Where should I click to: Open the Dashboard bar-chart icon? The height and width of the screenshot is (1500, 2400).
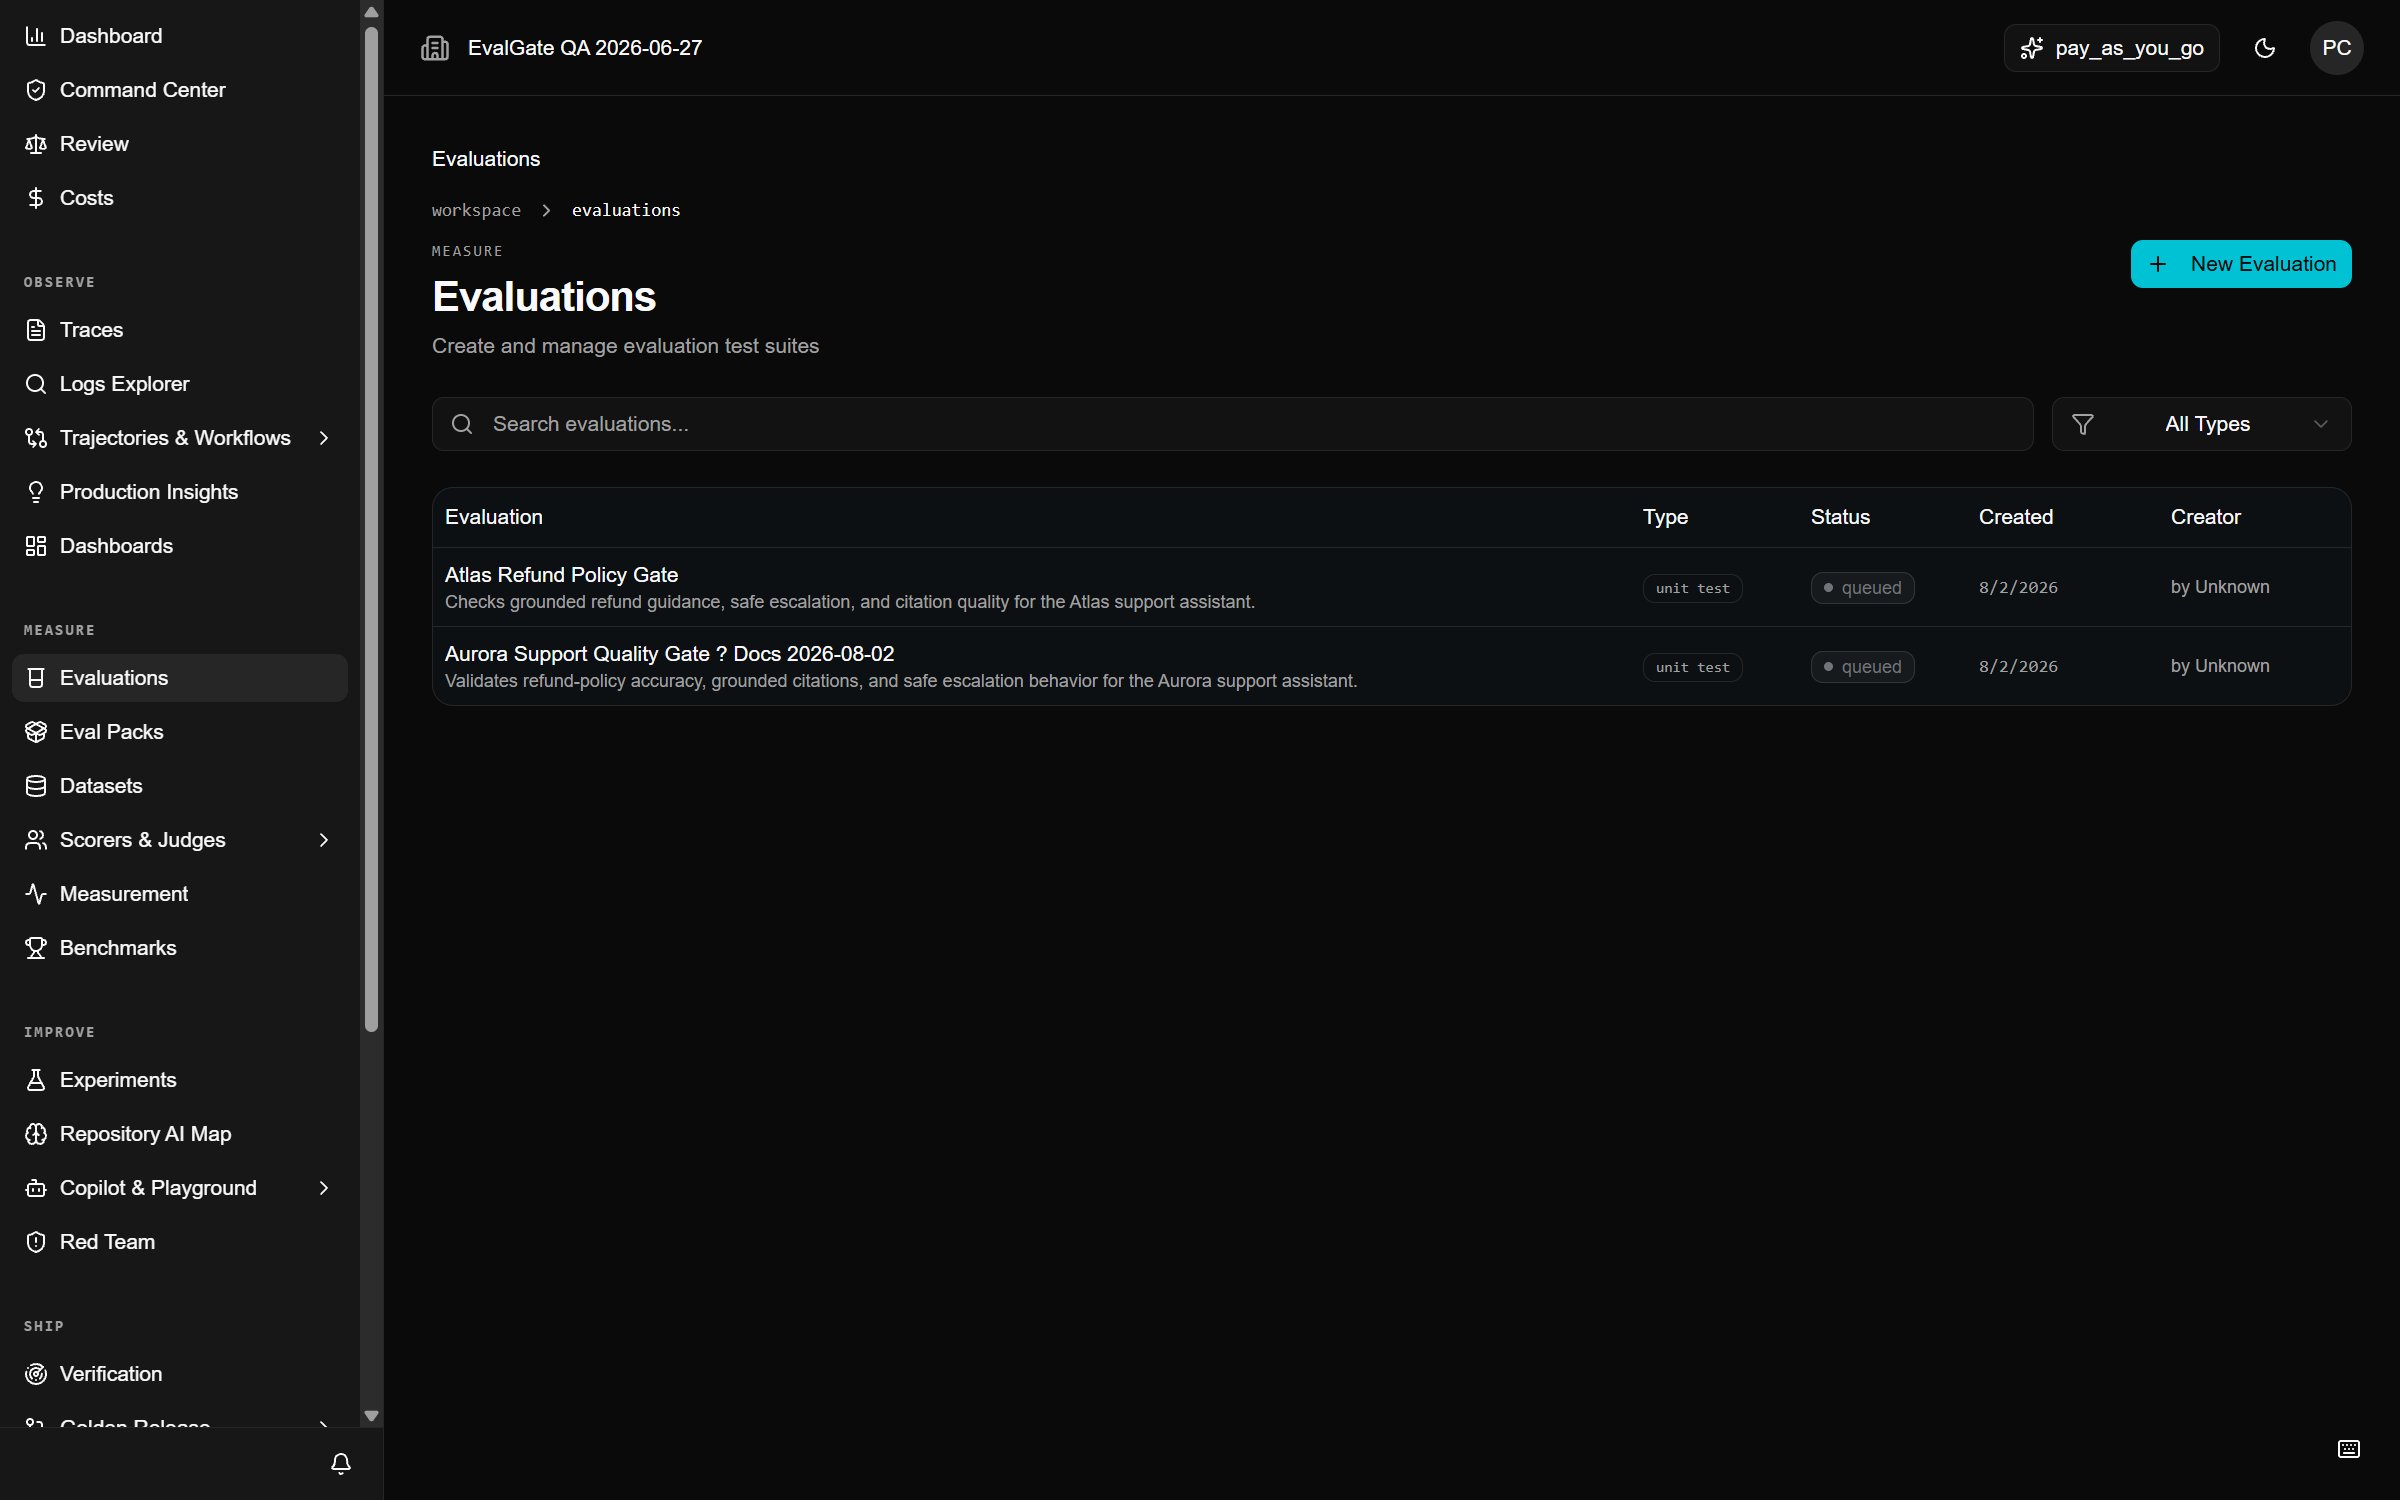(x=36, y=36)
